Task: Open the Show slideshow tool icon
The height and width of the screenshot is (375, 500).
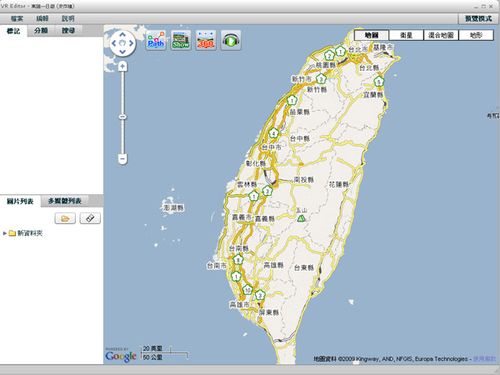Action: pos(181,40)
